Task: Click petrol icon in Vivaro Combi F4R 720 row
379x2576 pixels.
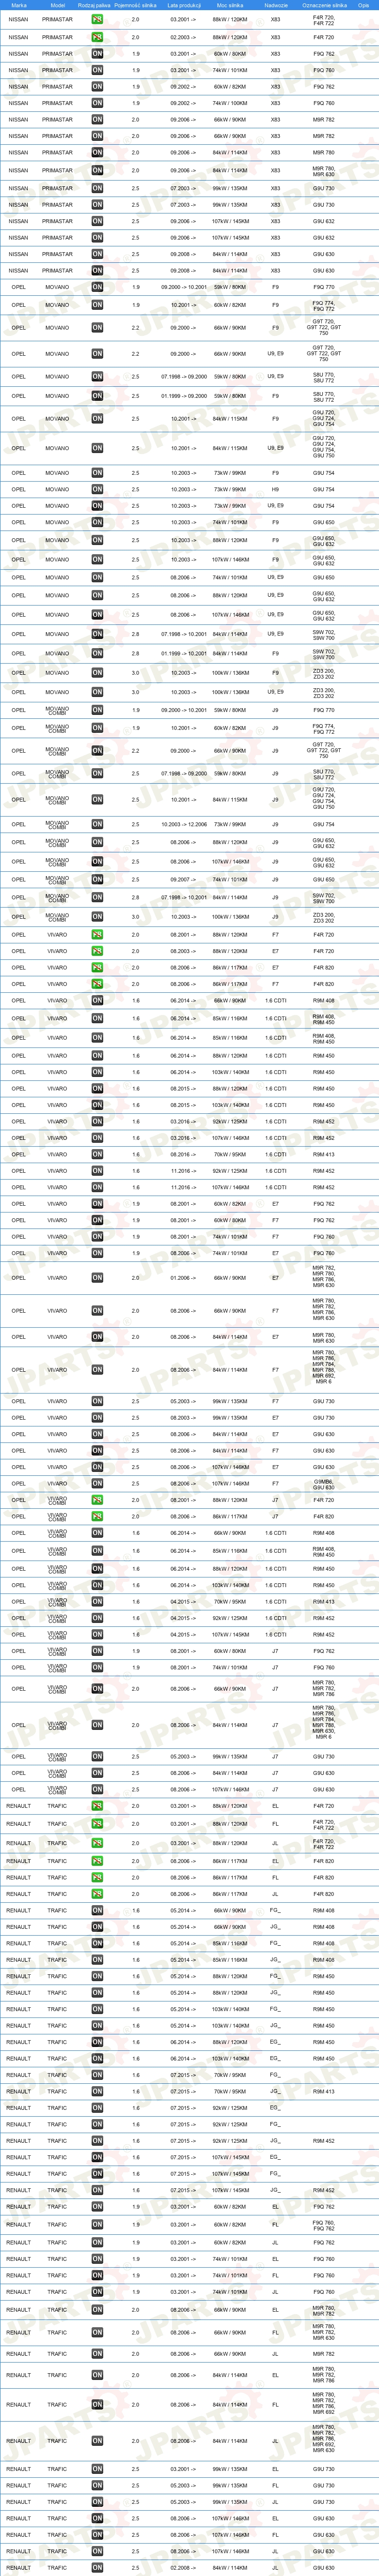Action: tap(97, 1500)
